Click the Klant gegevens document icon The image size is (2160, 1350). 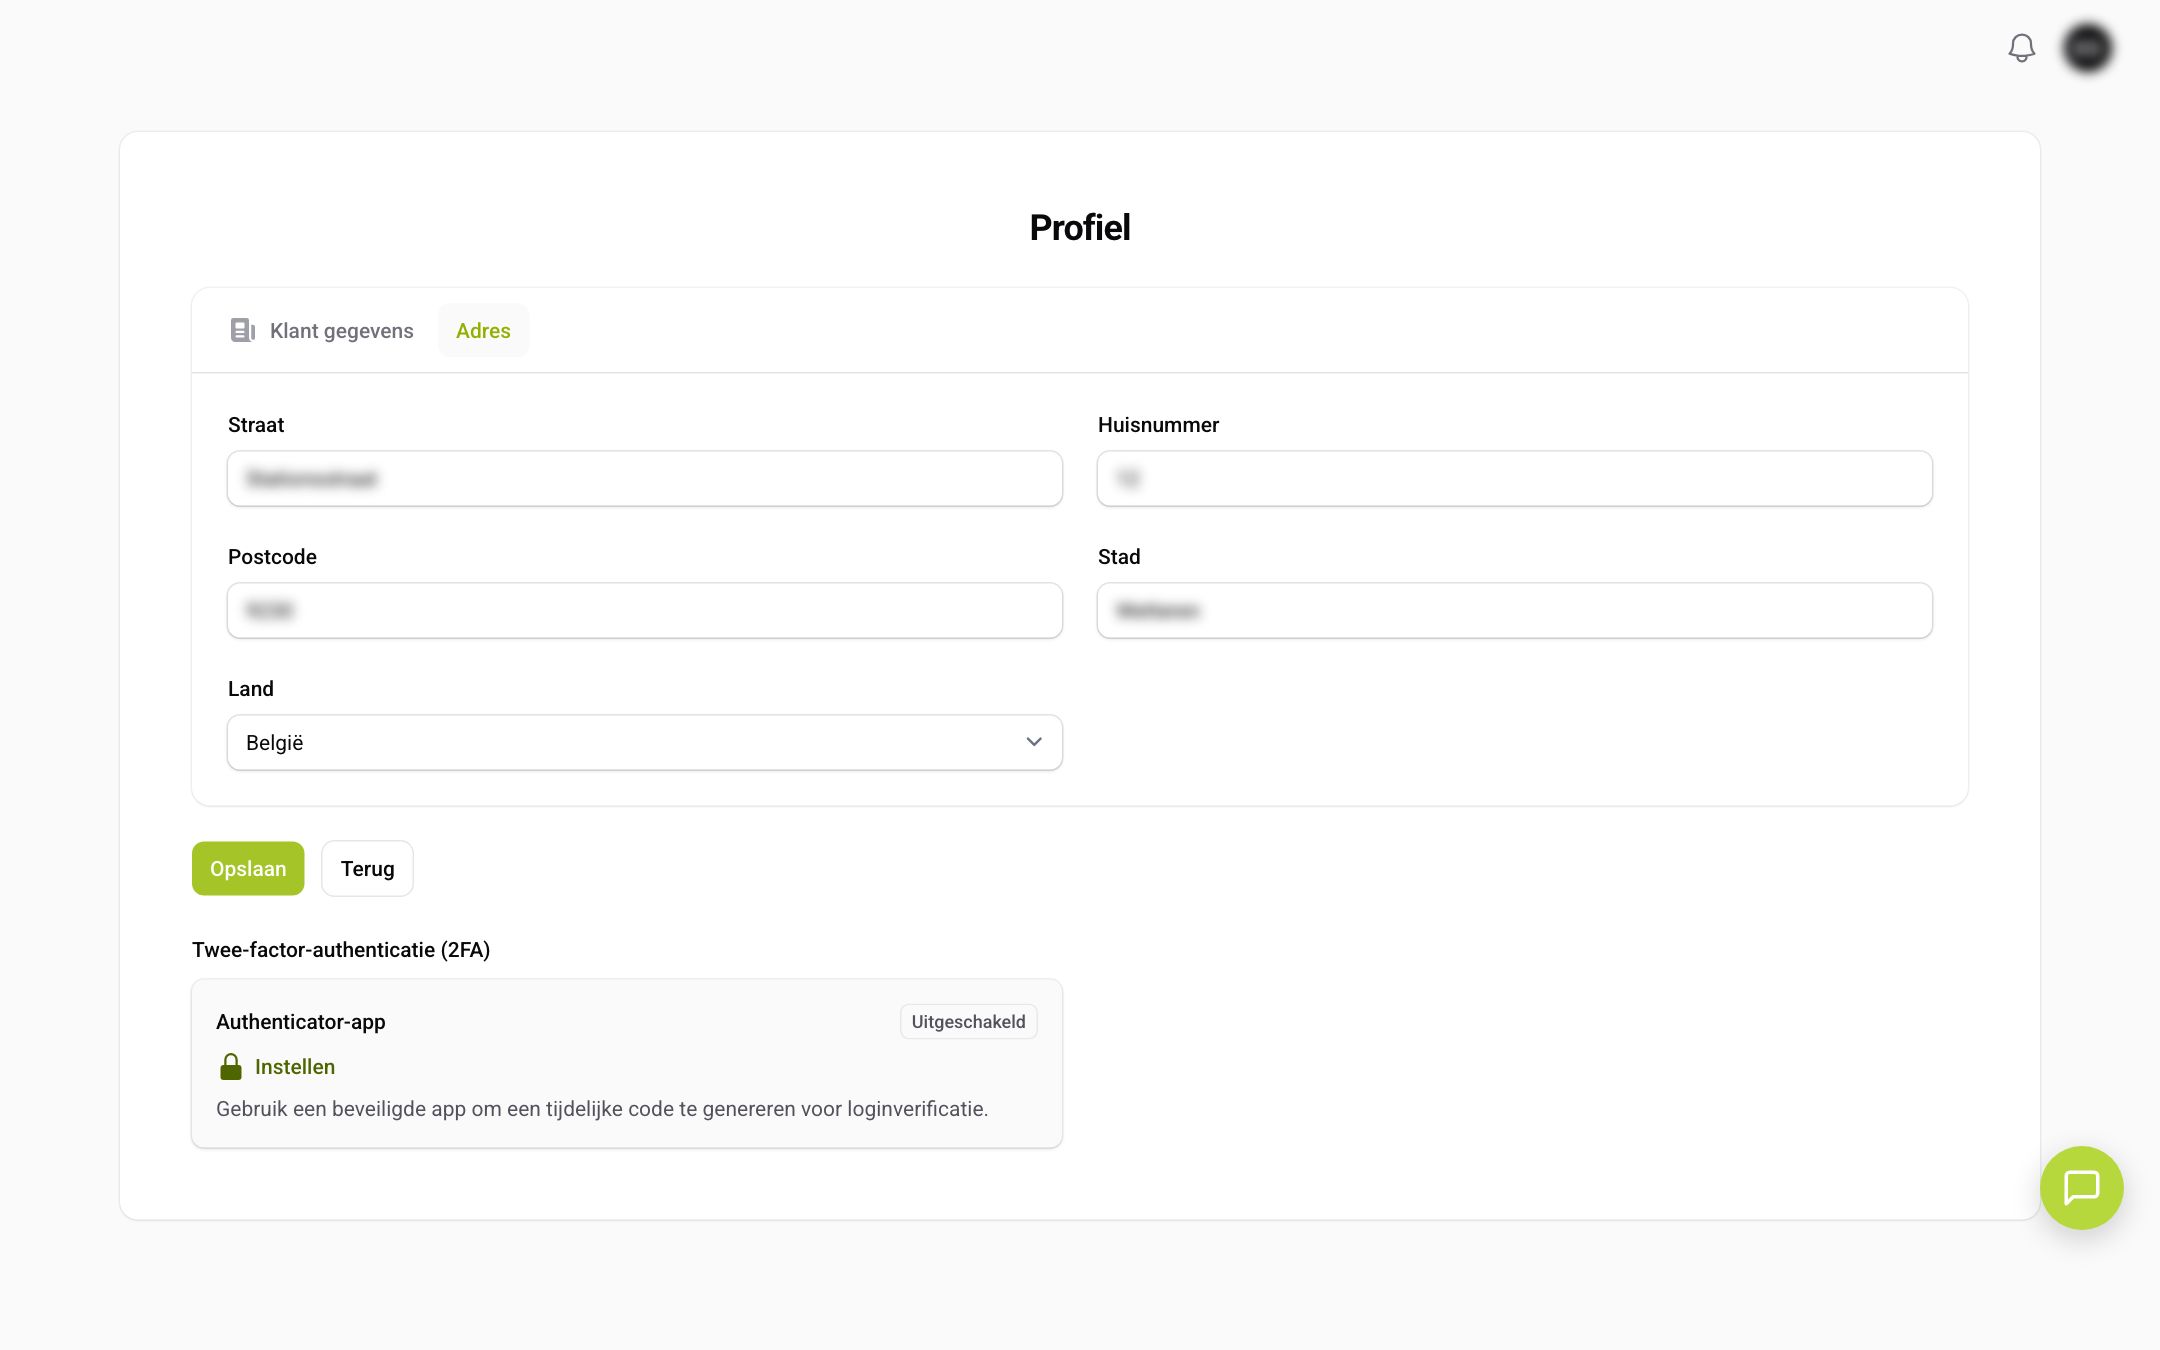pos(242,330)
